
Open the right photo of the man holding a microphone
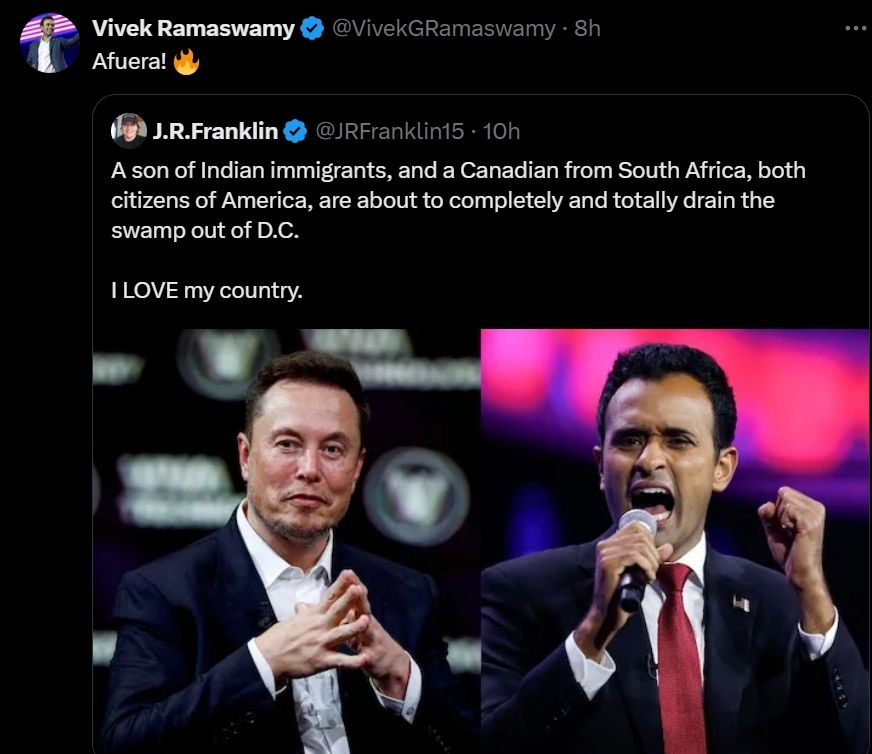point(675,540)
